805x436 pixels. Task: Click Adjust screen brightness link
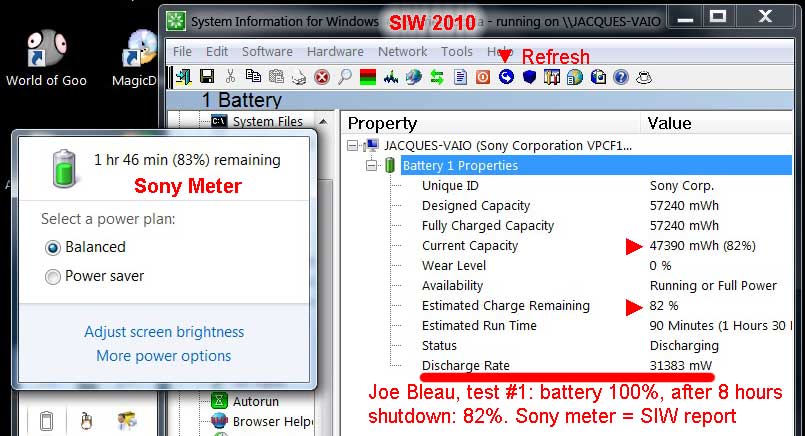pos(164,332)
